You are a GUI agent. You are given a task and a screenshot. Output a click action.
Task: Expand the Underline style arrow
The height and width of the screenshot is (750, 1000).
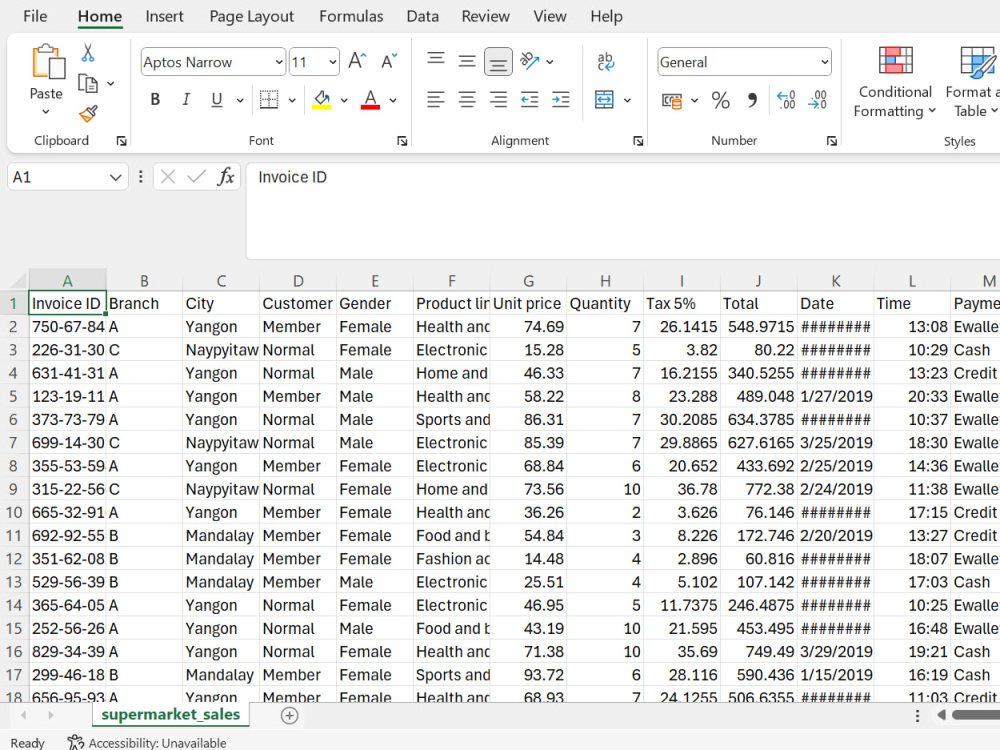(x=240, y=100)
